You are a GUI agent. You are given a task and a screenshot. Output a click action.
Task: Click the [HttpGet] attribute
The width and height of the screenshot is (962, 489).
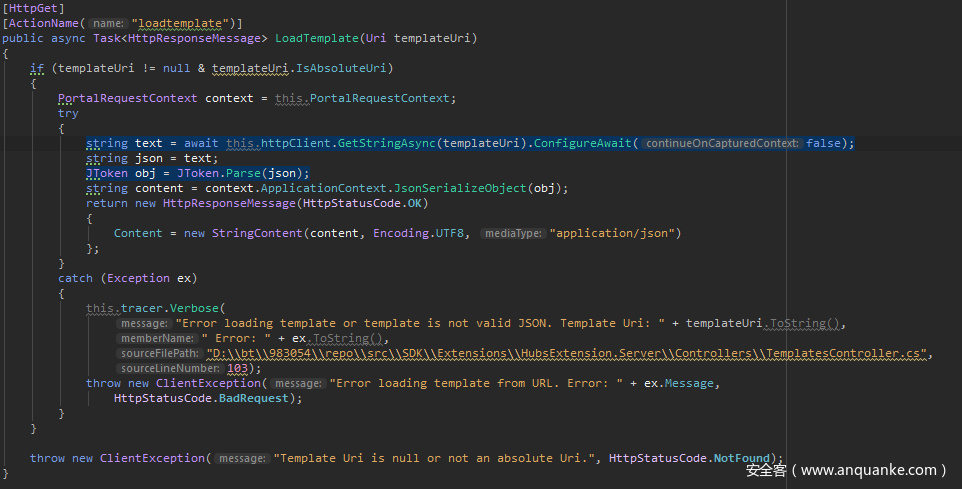click(33, 8)
